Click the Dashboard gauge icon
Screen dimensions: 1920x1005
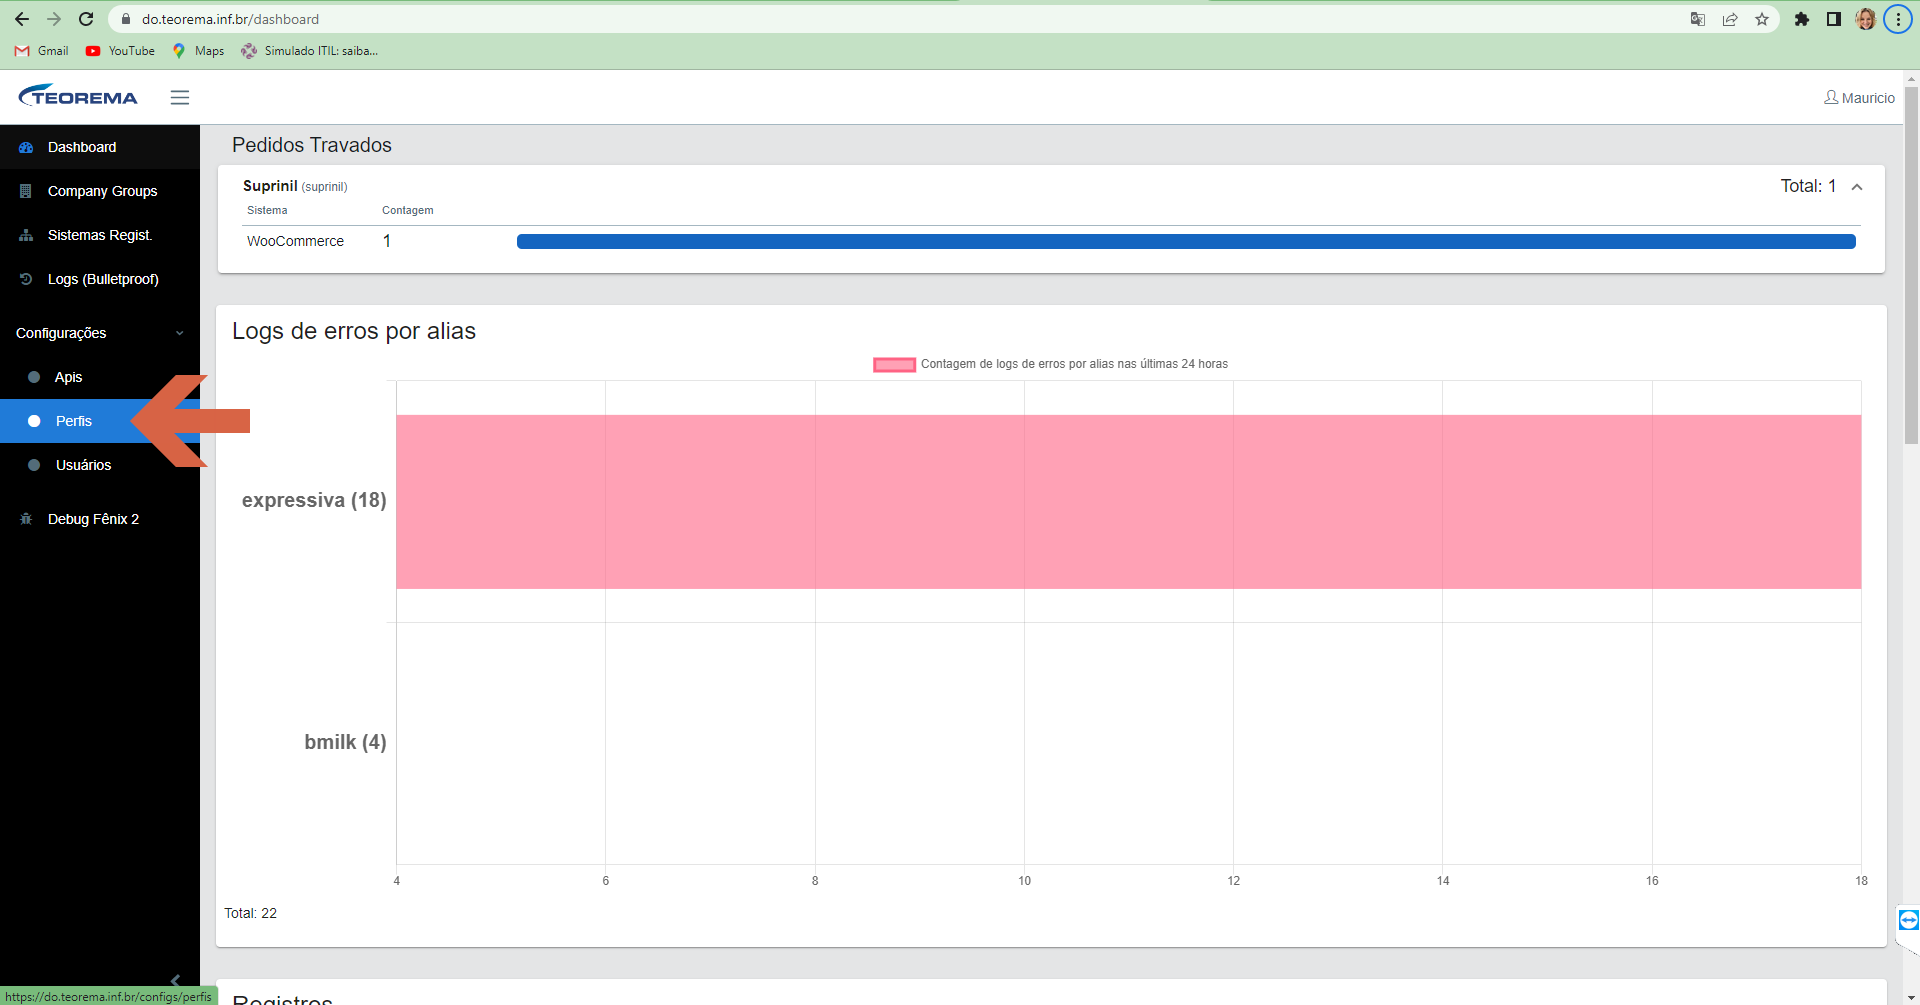point(26,147)
